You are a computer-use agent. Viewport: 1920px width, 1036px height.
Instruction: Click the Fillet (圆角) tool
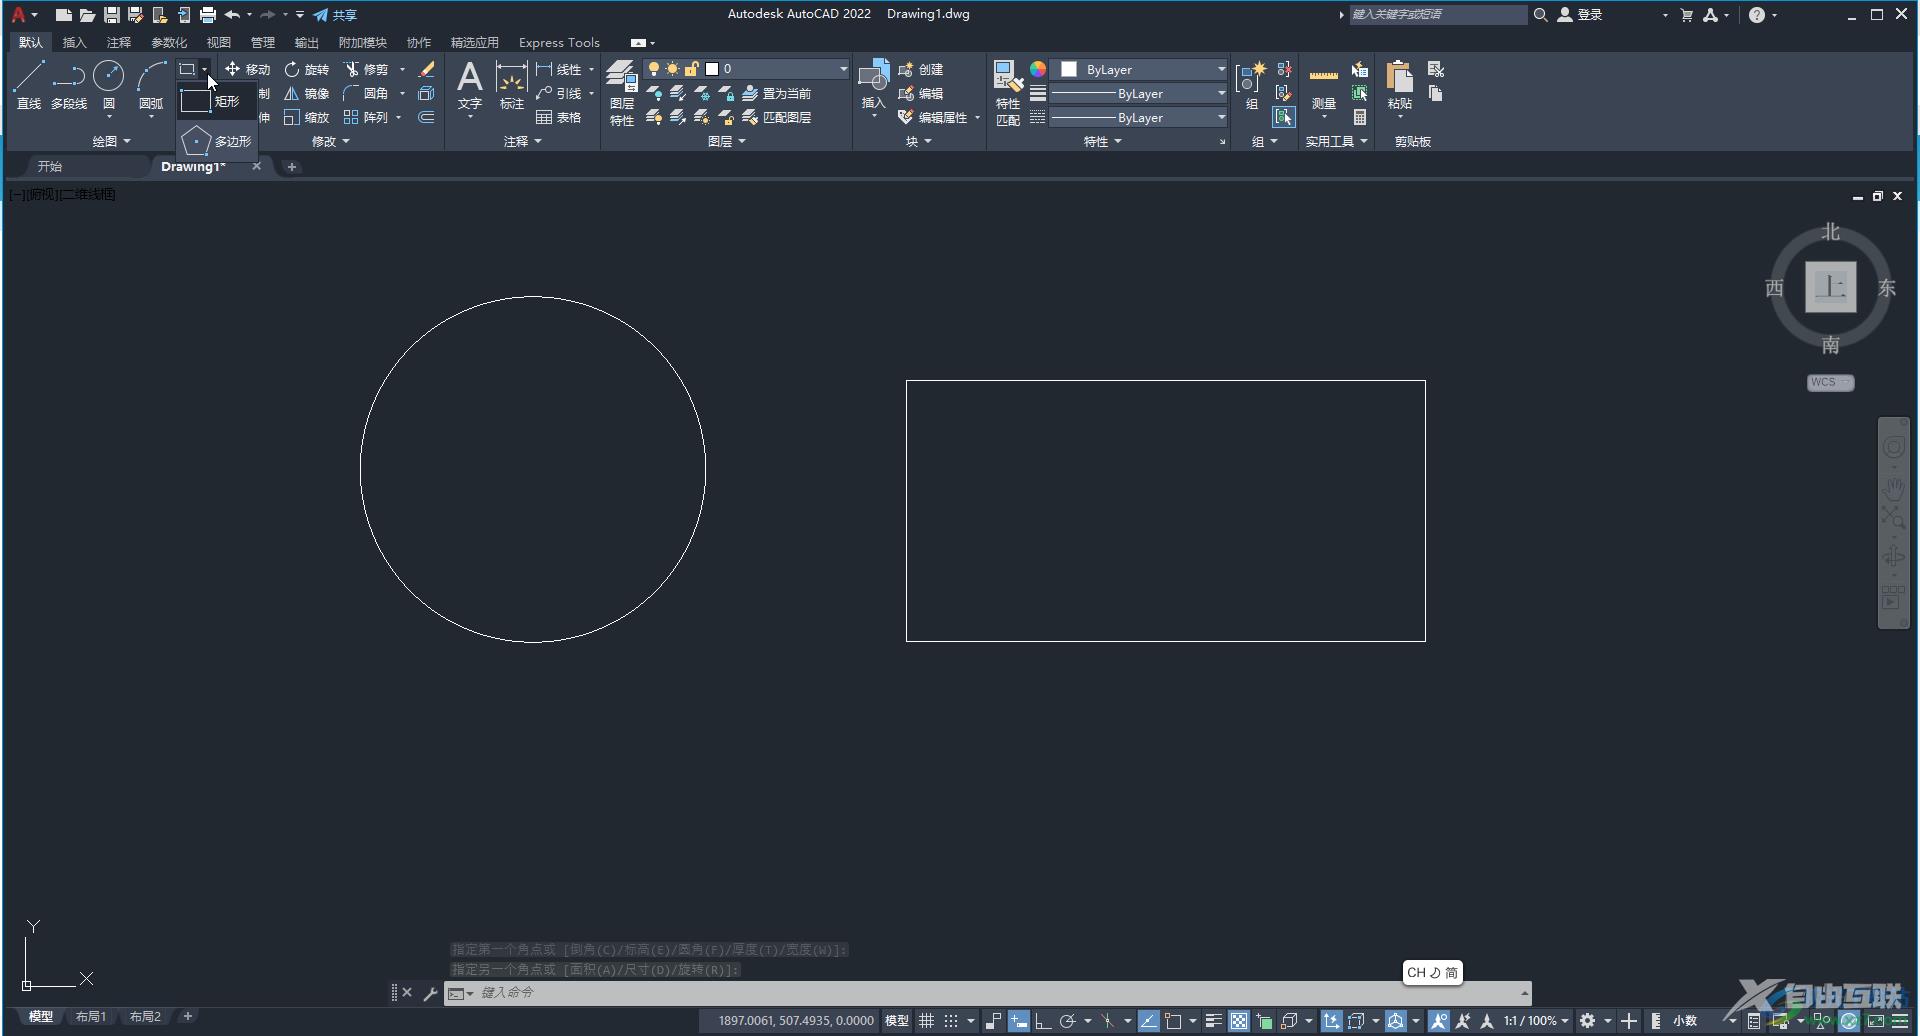tap(366, 93)
